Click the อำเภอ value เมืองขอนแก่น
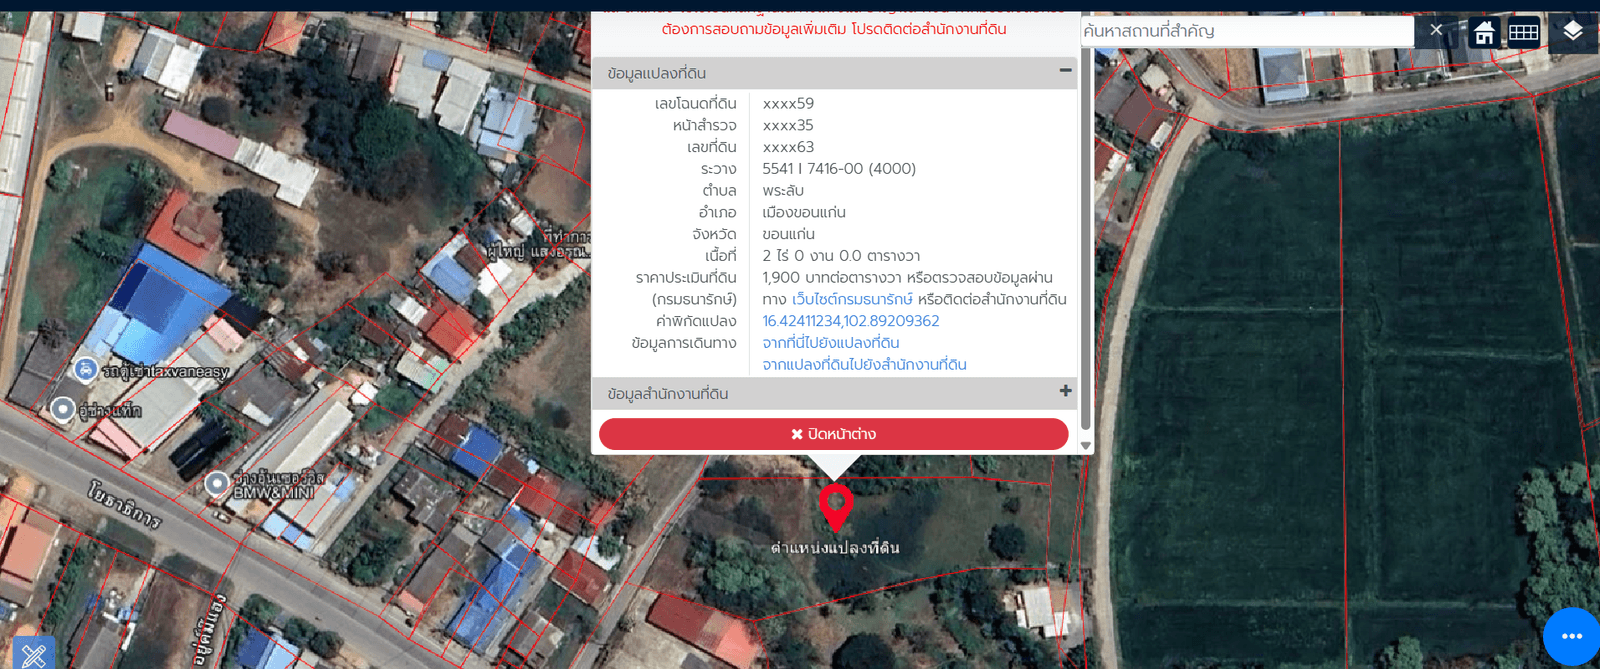This screenshot has width=1600, height=669. coord(804,213)
